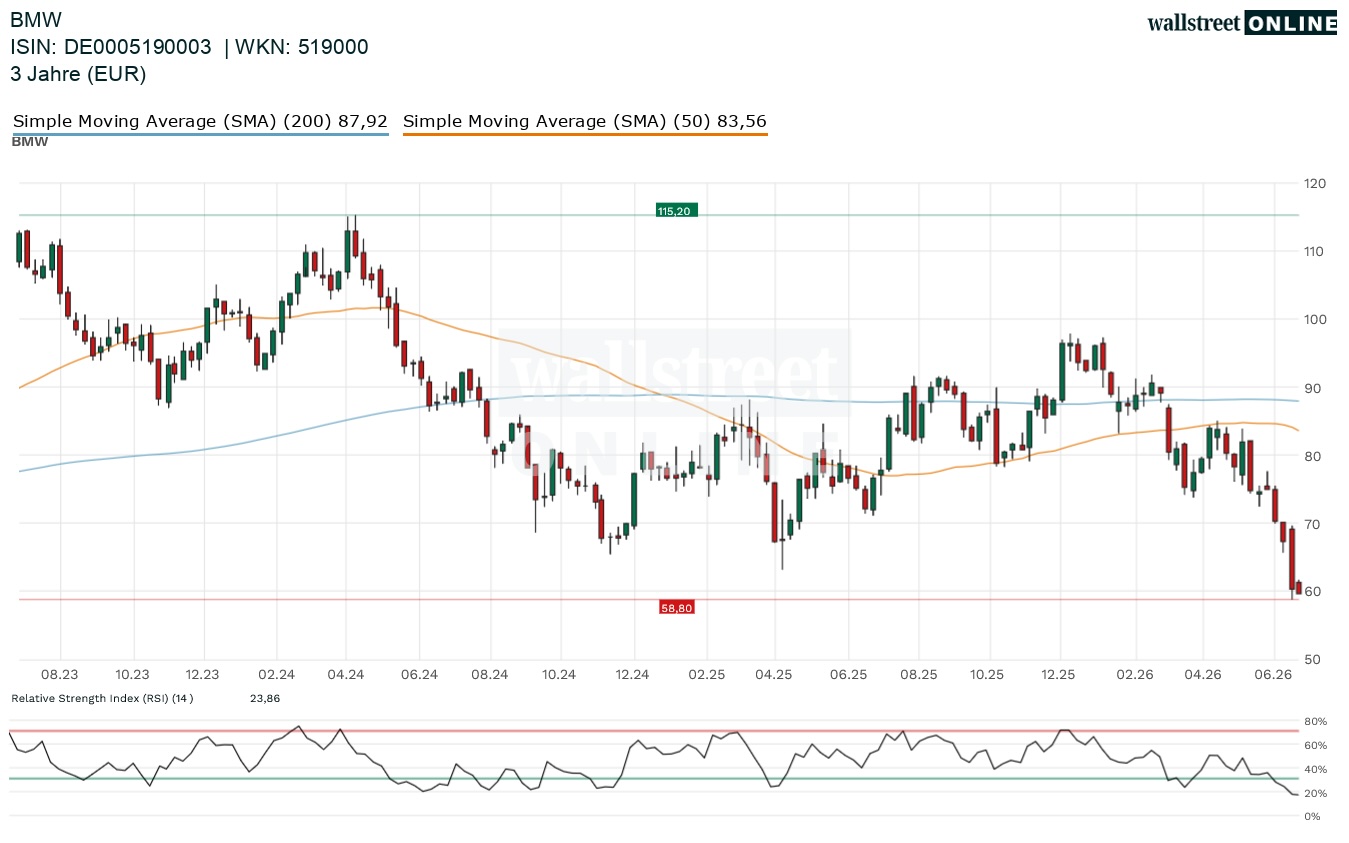Select the 90 price axis label
Image resolution: width=1349 pixels, height=843 pixels.
point(1311,388)
